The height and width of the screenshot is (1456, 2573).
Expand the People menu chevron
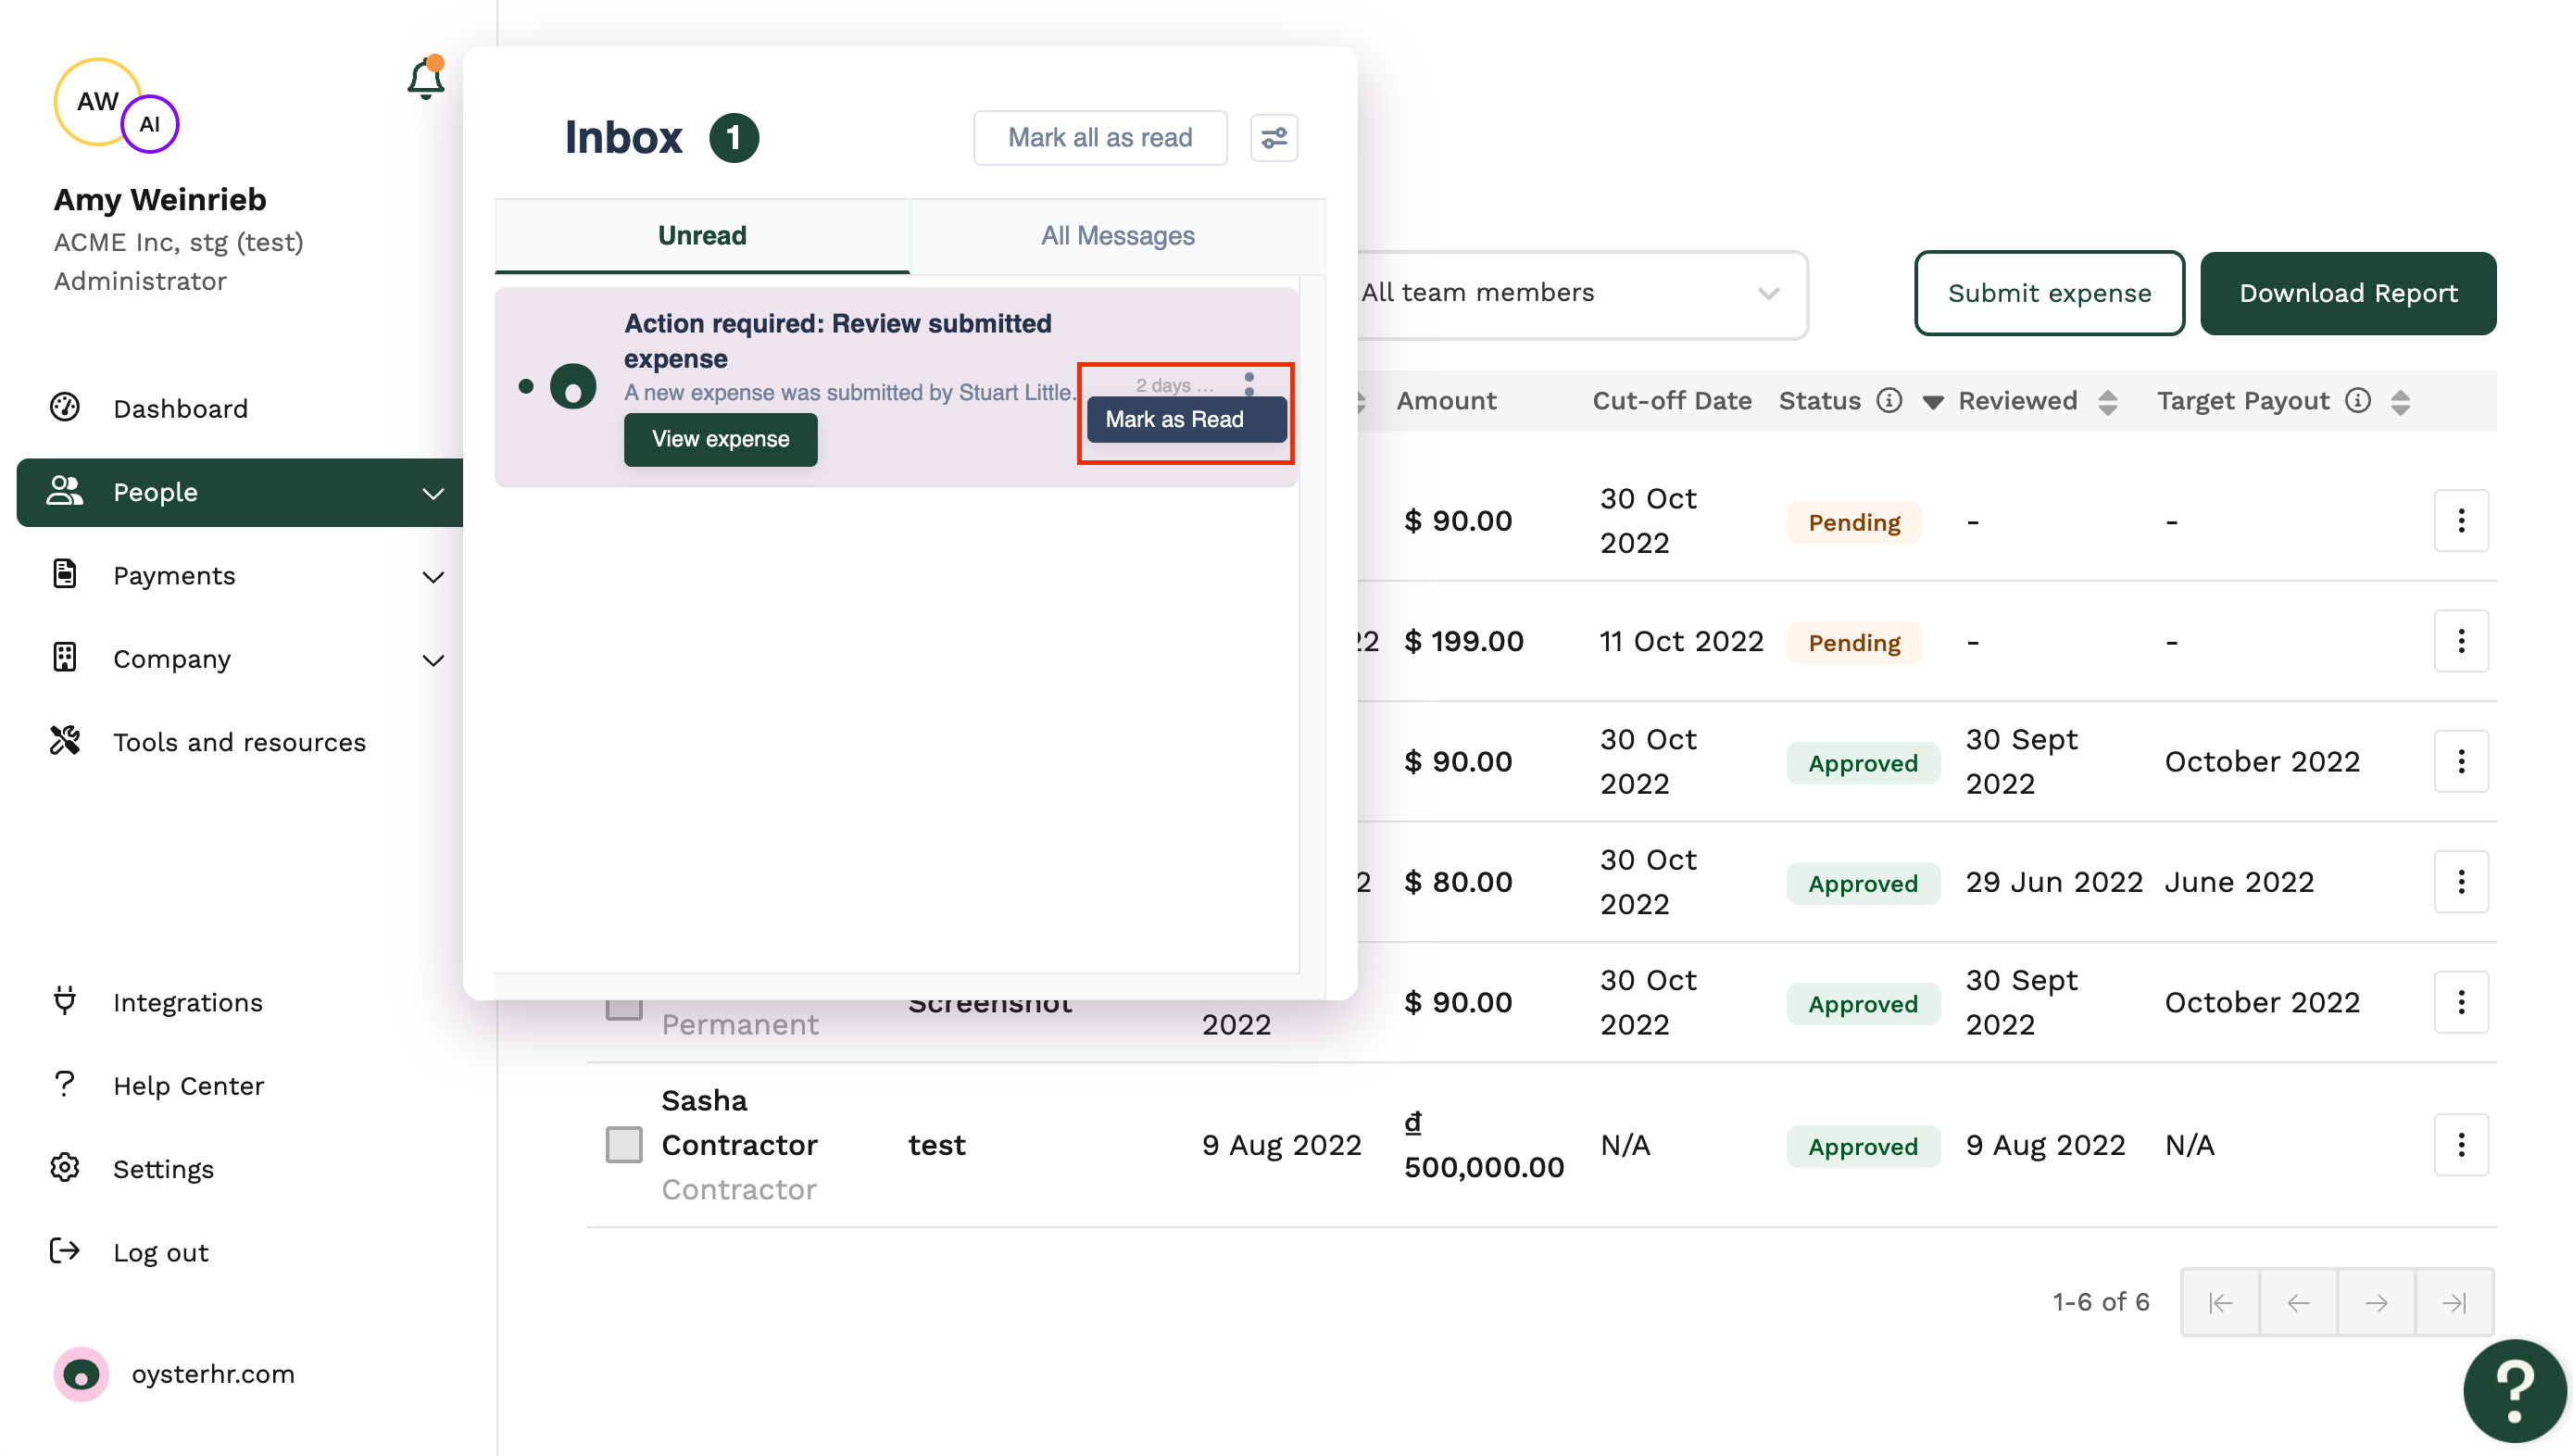pyautogui.click(x=433, y=493)
